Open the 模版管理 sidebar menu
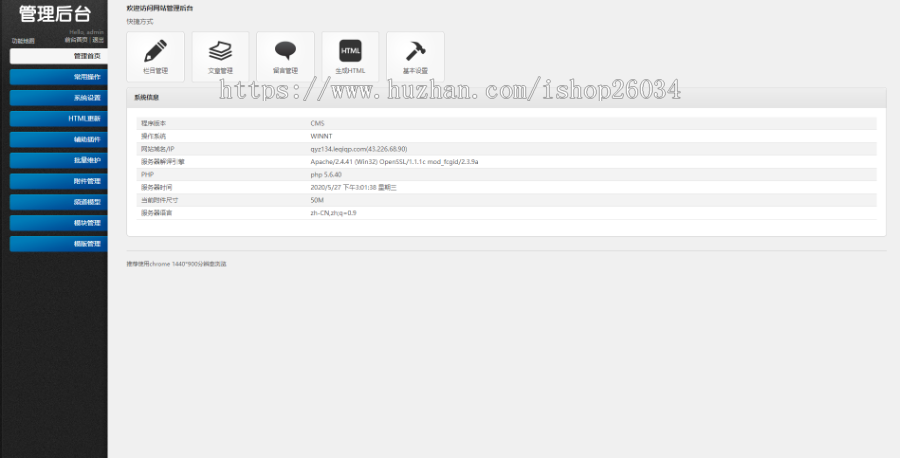The image size is (900, 458). [59, 244]
